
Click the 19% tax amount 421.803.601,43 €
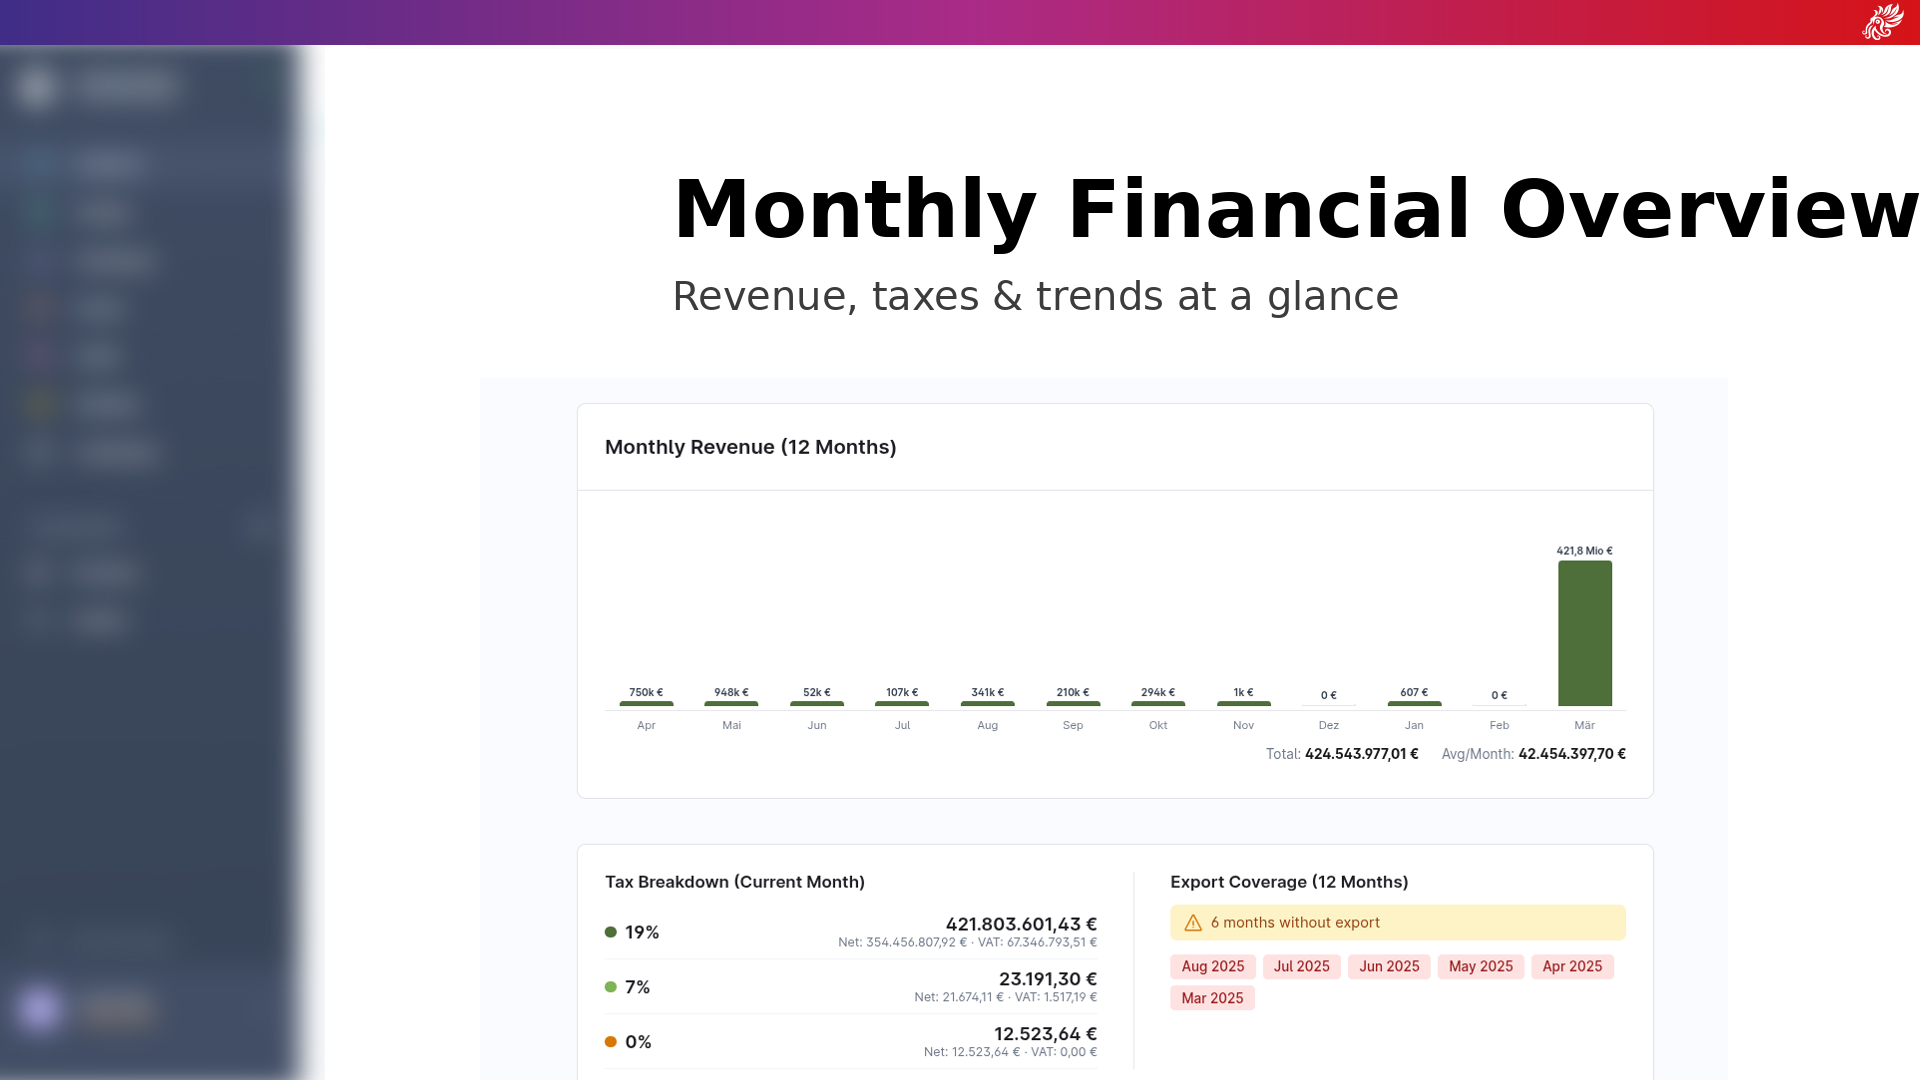(1020, 924)
